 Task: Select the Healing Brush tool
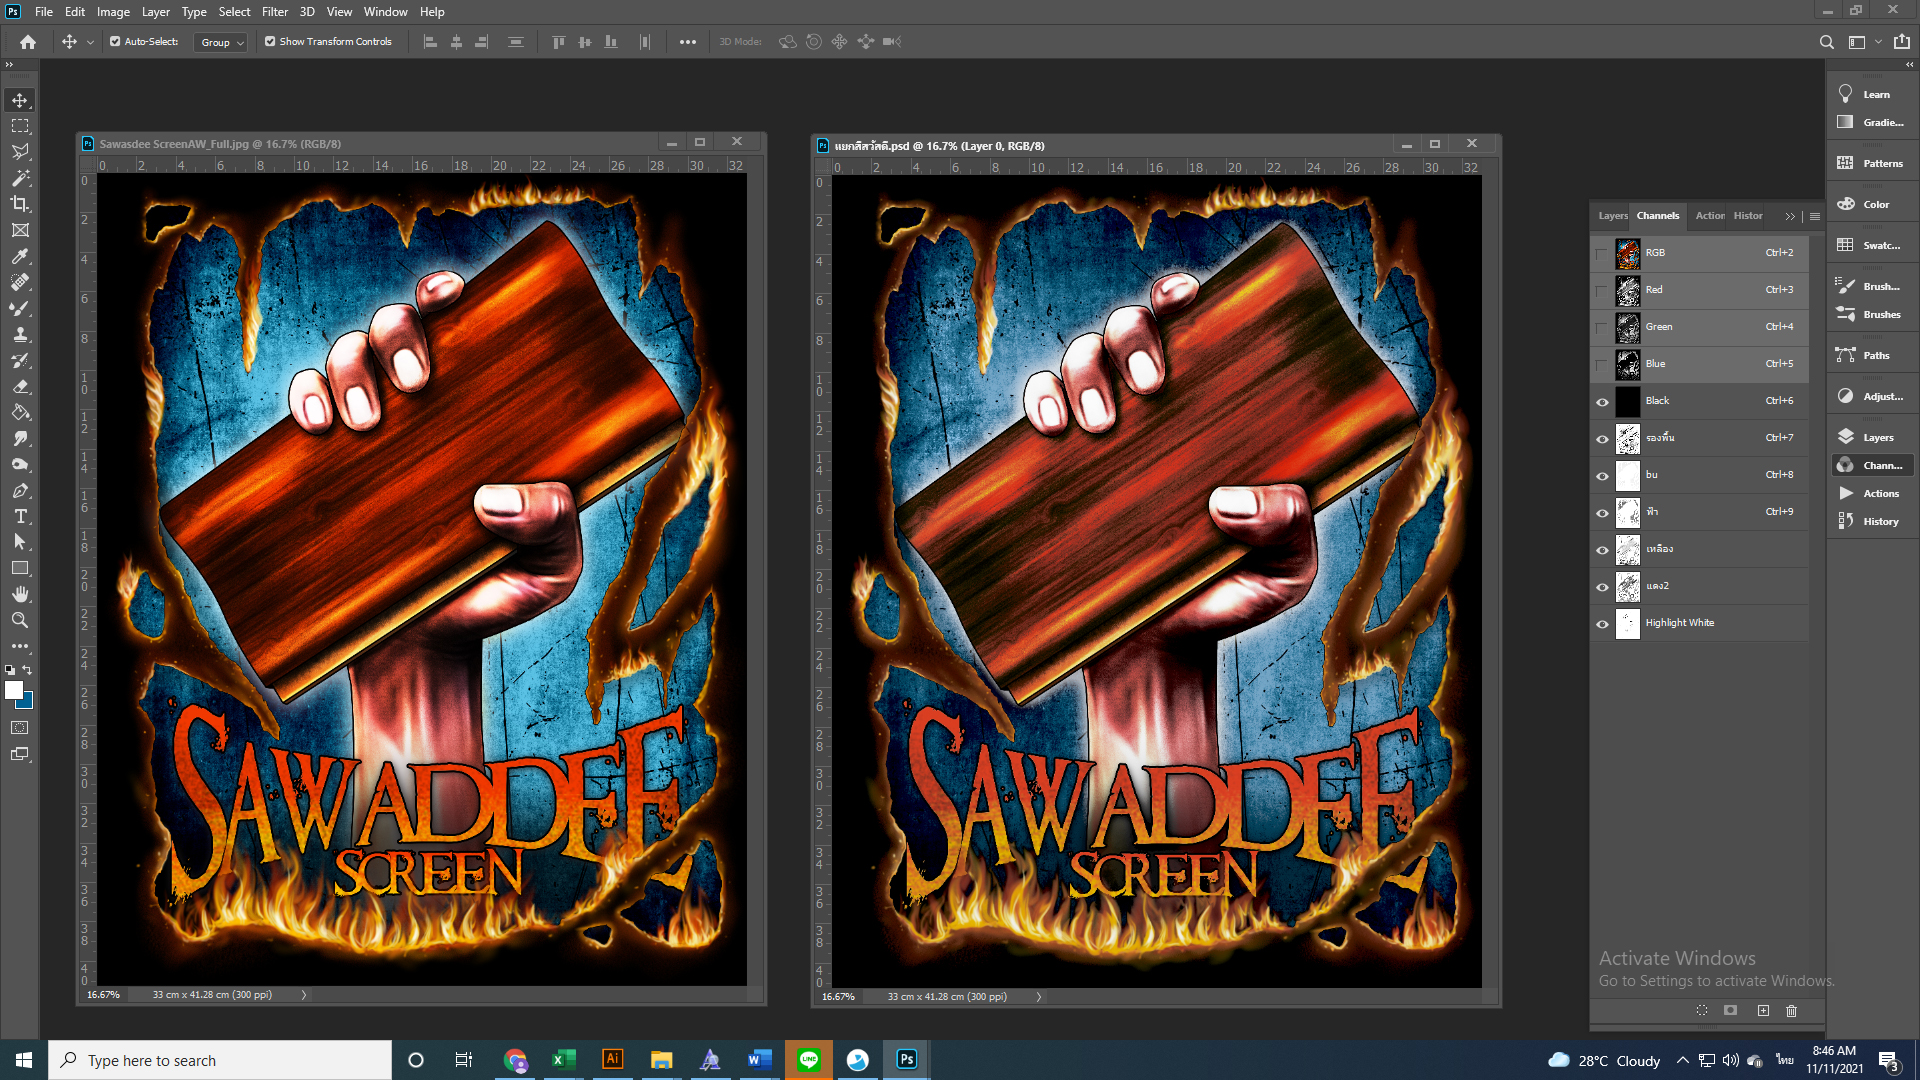click(20, 282)
